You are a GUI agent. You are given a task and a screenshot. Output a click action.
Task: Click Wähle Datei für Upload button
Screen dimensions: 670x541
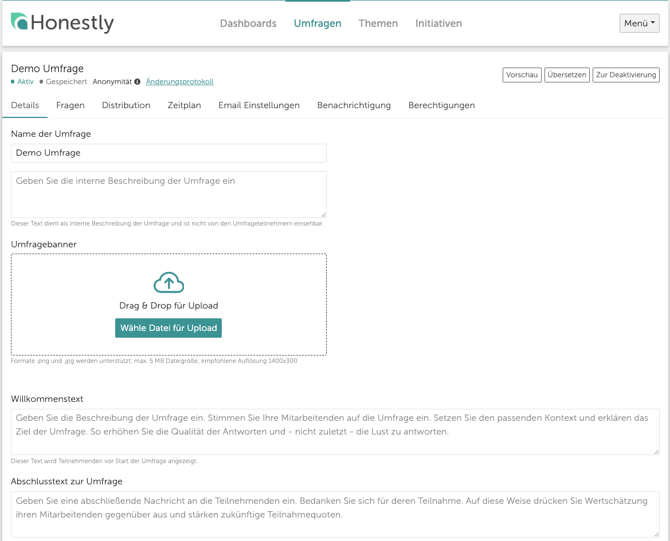pyautogui.click(x=168, y=328)
